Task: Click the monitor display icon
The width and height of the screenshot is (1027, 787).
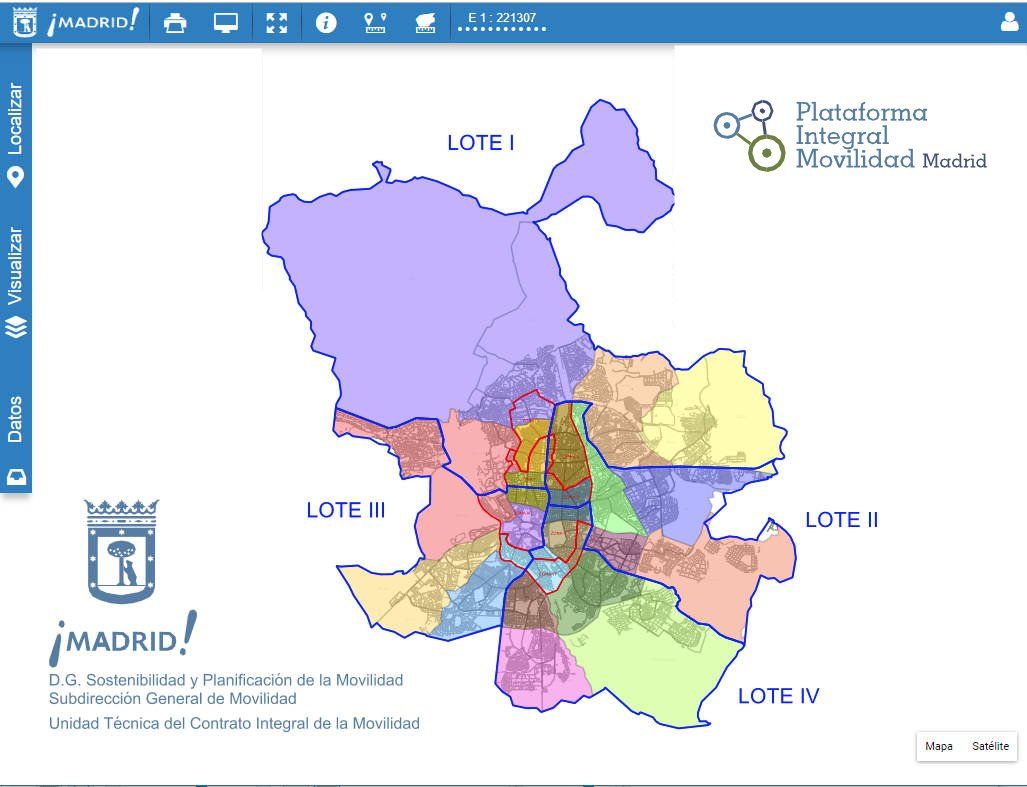Action: (226, 23)
